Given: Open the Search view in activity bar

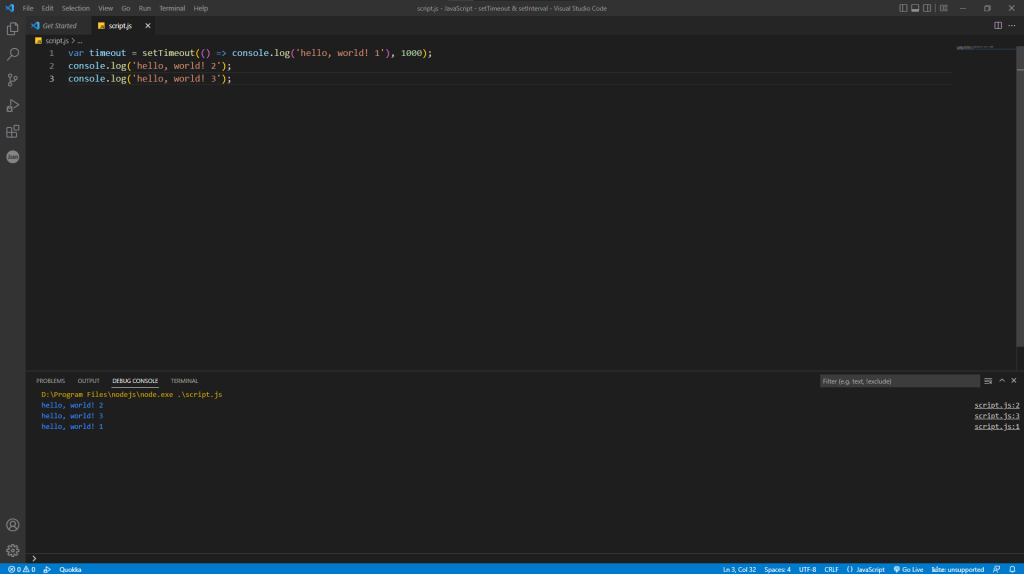Looking at the screenshot, I should click(x=12, y=54).
